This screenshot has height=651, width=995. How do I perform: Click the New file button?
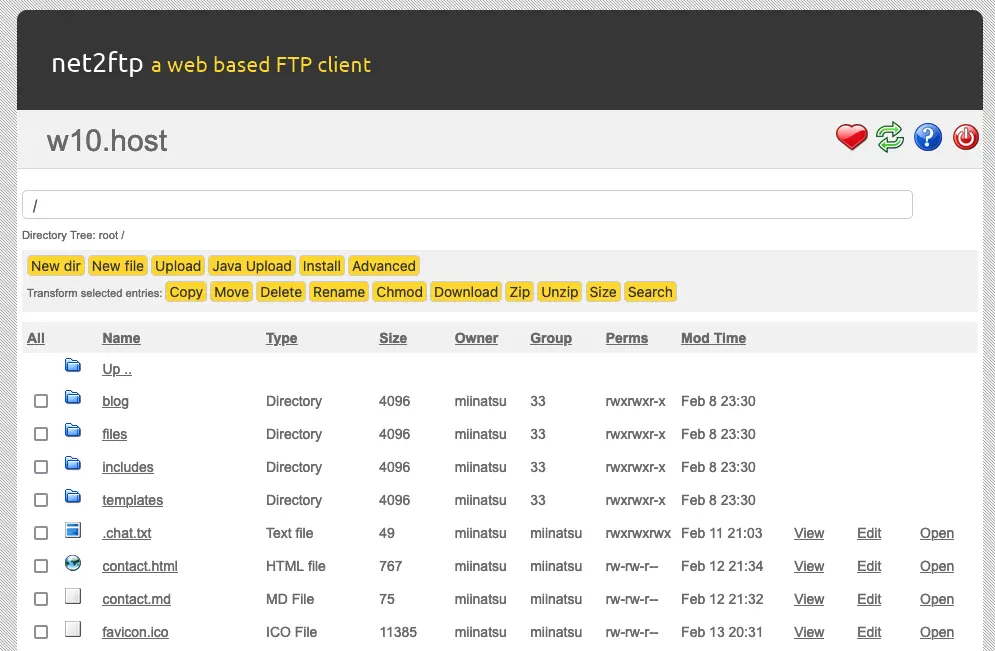click(117, 266)
